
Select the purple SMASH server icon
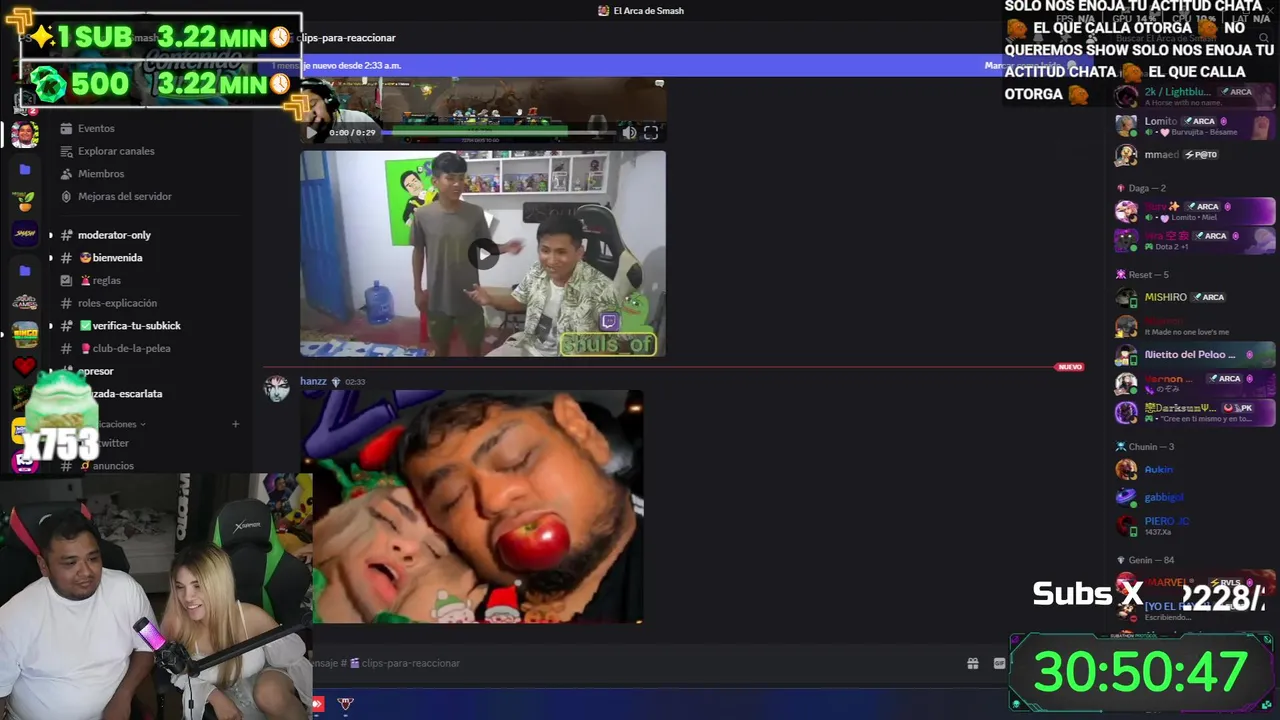pyautogui.click(x=25, y=233)
